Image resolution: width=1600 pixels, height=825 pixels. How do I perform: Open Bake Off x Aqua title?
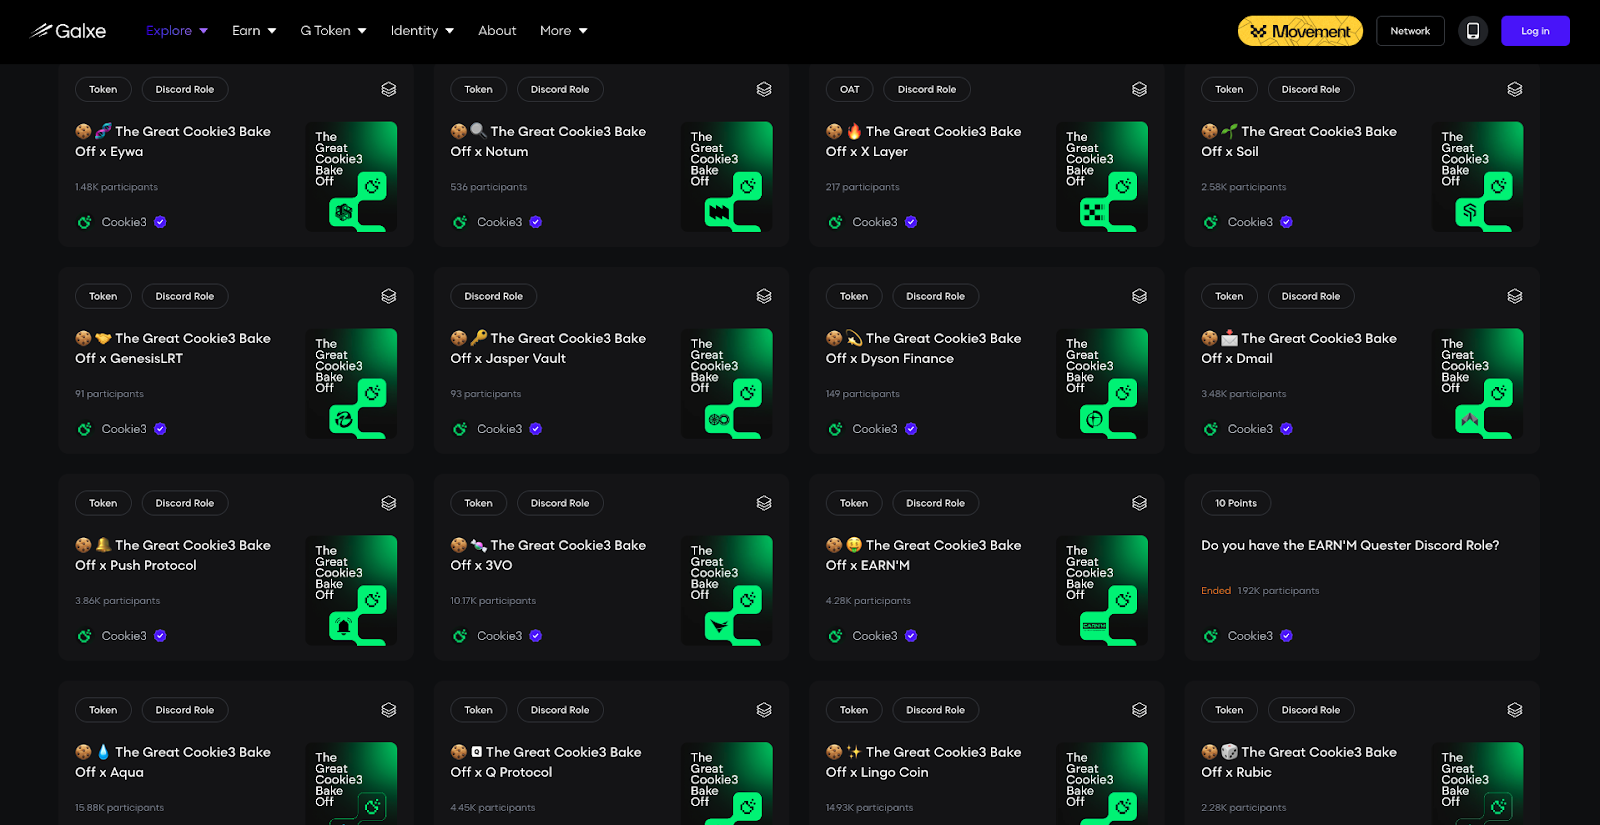(x=173, y=763)
